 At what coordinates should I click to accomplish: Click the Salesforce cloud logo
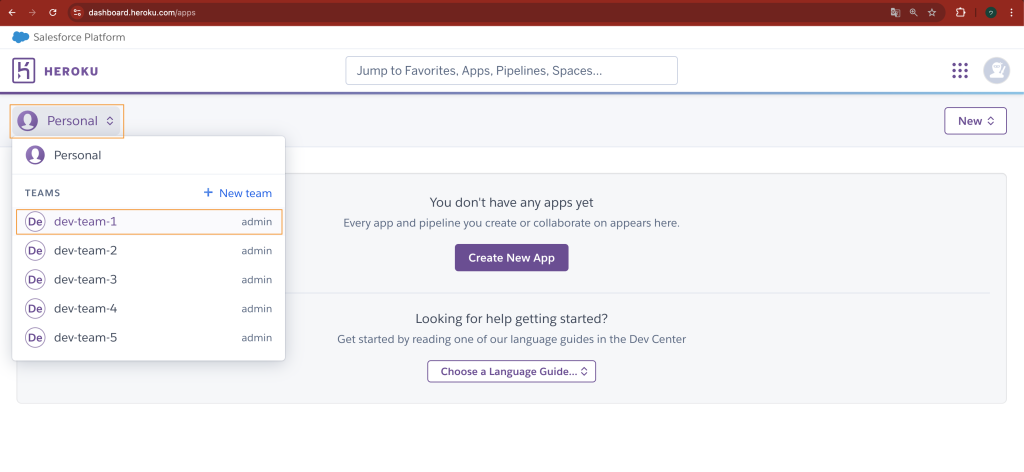[20, 37]
